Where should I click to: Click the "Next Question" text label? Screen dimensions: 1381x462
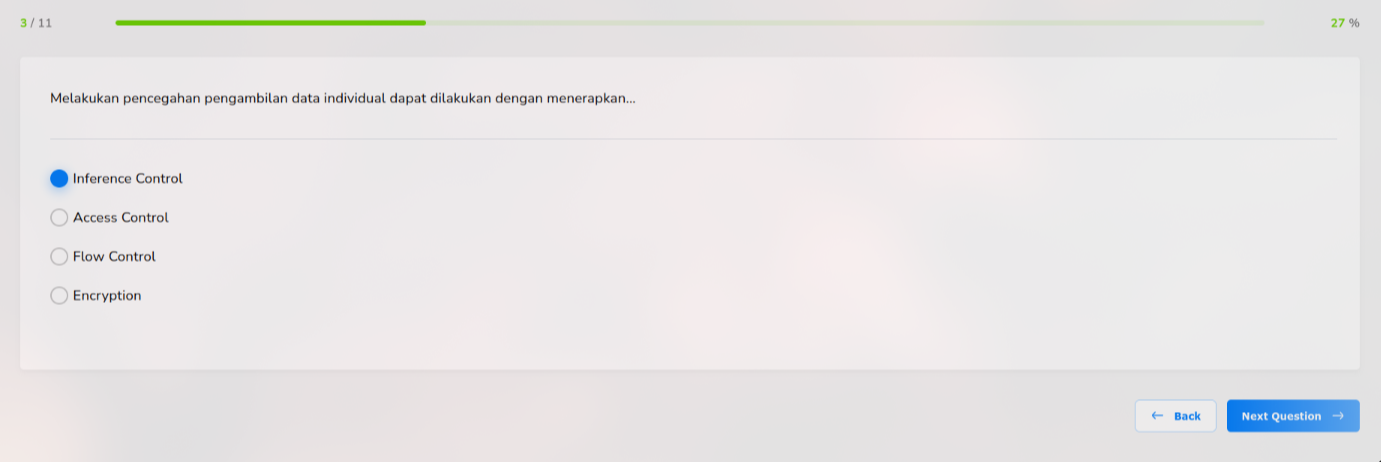coord(1281,416)
